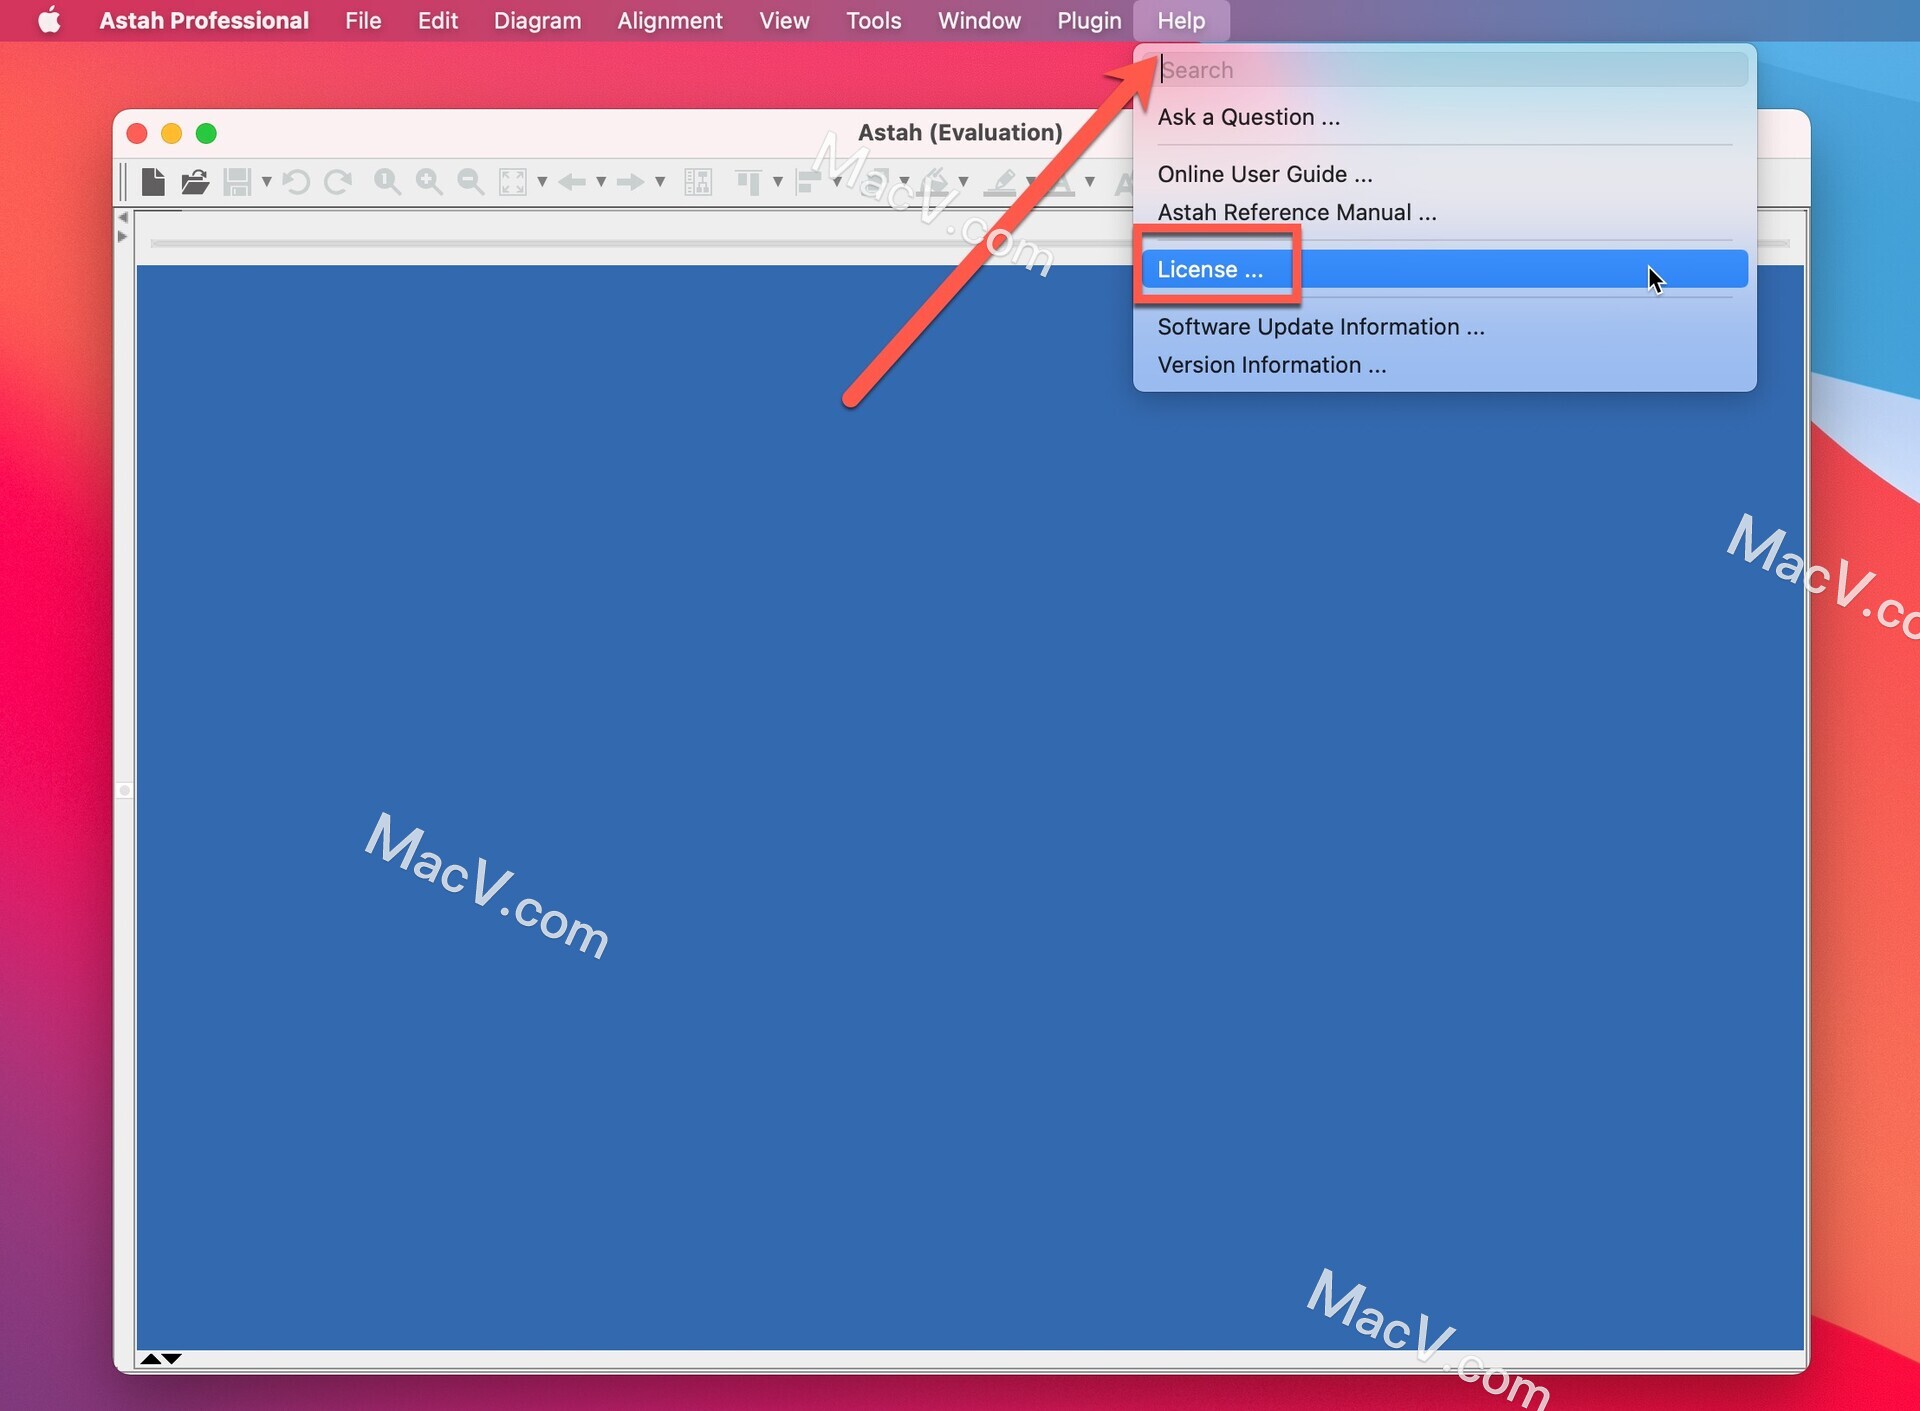The height and width of the screenshot is (1411, 1920).
Task: Click the New file icon in toolbar
Action: click(x=153, y=182)
